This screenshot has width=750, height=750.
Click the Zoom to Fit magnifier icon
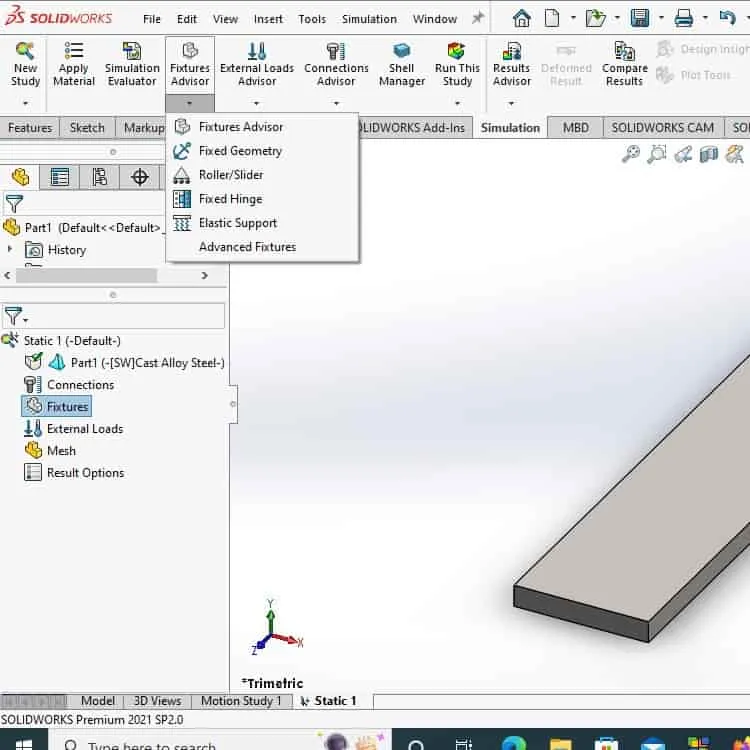tap(631, 154)
